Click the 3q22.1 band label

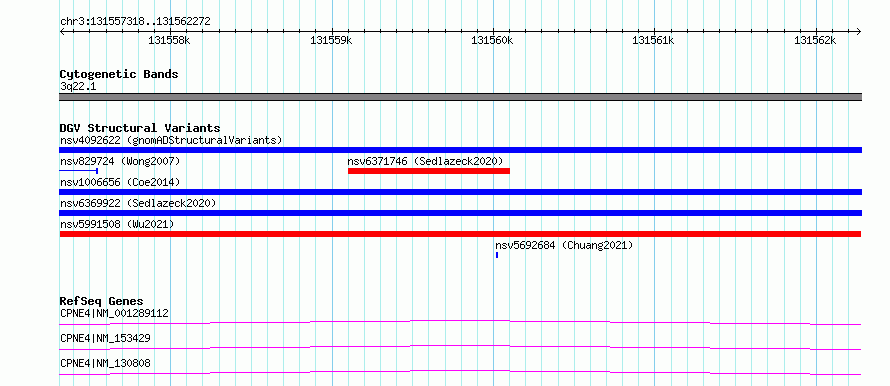pyautogui.click(x=77, y=87)
